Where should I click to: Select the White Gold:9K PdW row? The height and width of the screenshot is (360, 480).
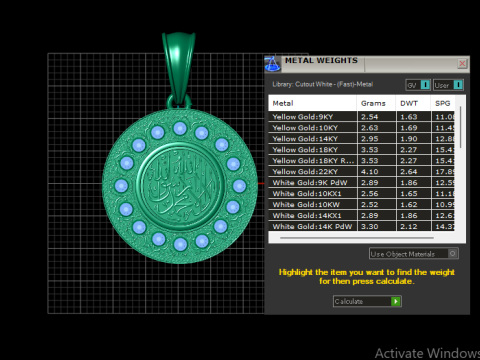361,183
